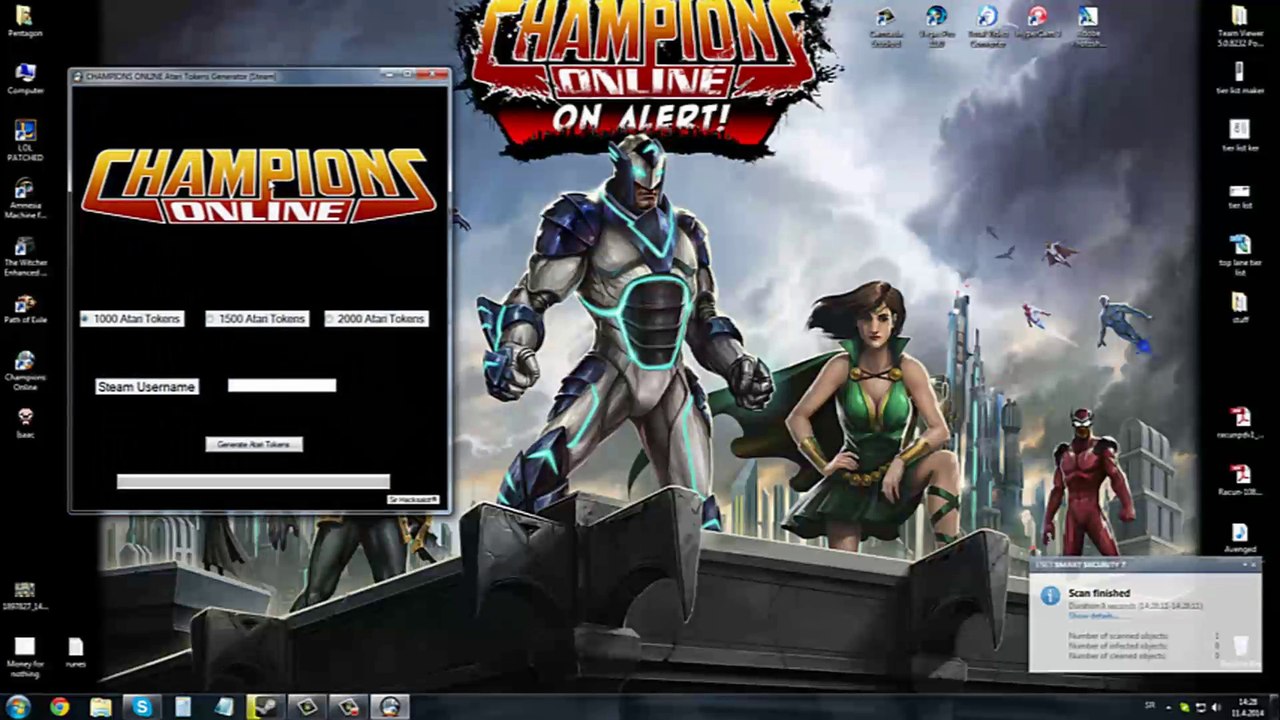Click the volume icon in system tray
The image size is (1280, 720).
(x=1216, y=707)
